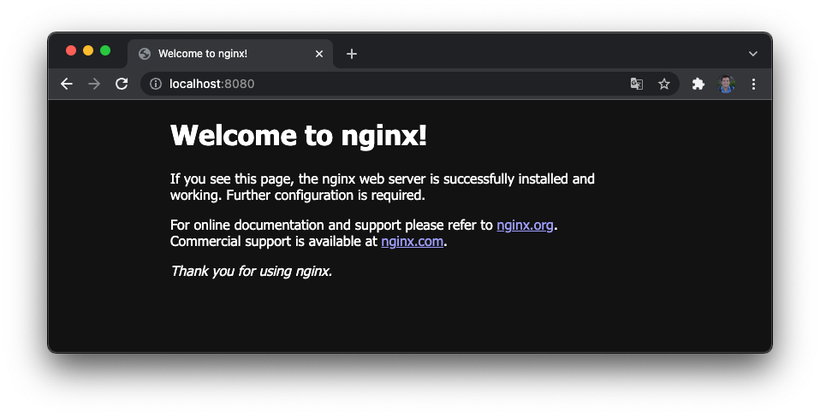Close the browser window with red button
Viewport: 820px width, 416px height.
click(x=71, y=51)
